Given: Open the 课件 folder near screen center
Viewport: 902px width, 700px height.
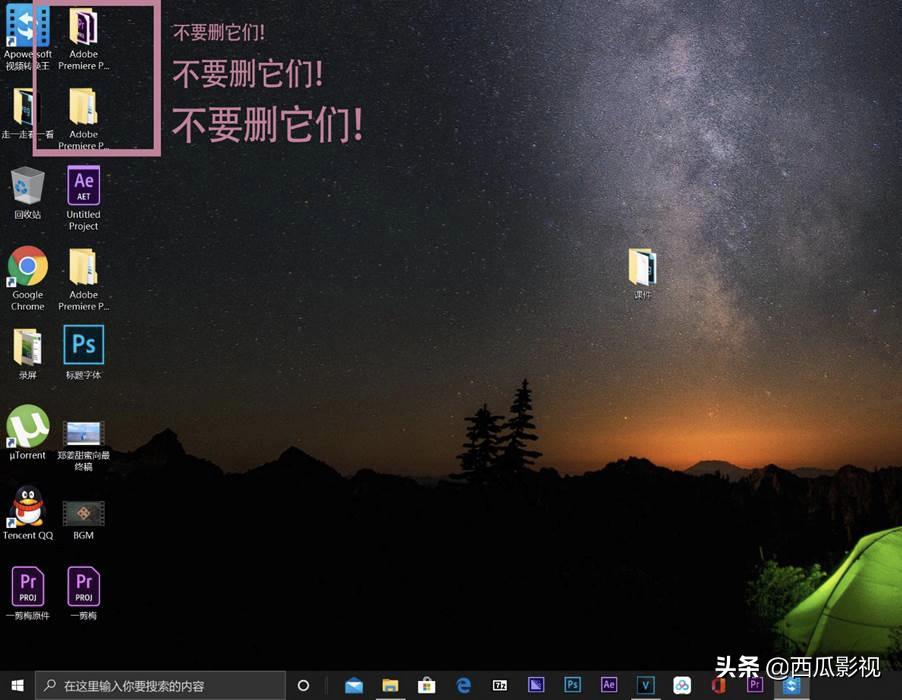Looking at the screenshot, I should click(x=641, y=265).
